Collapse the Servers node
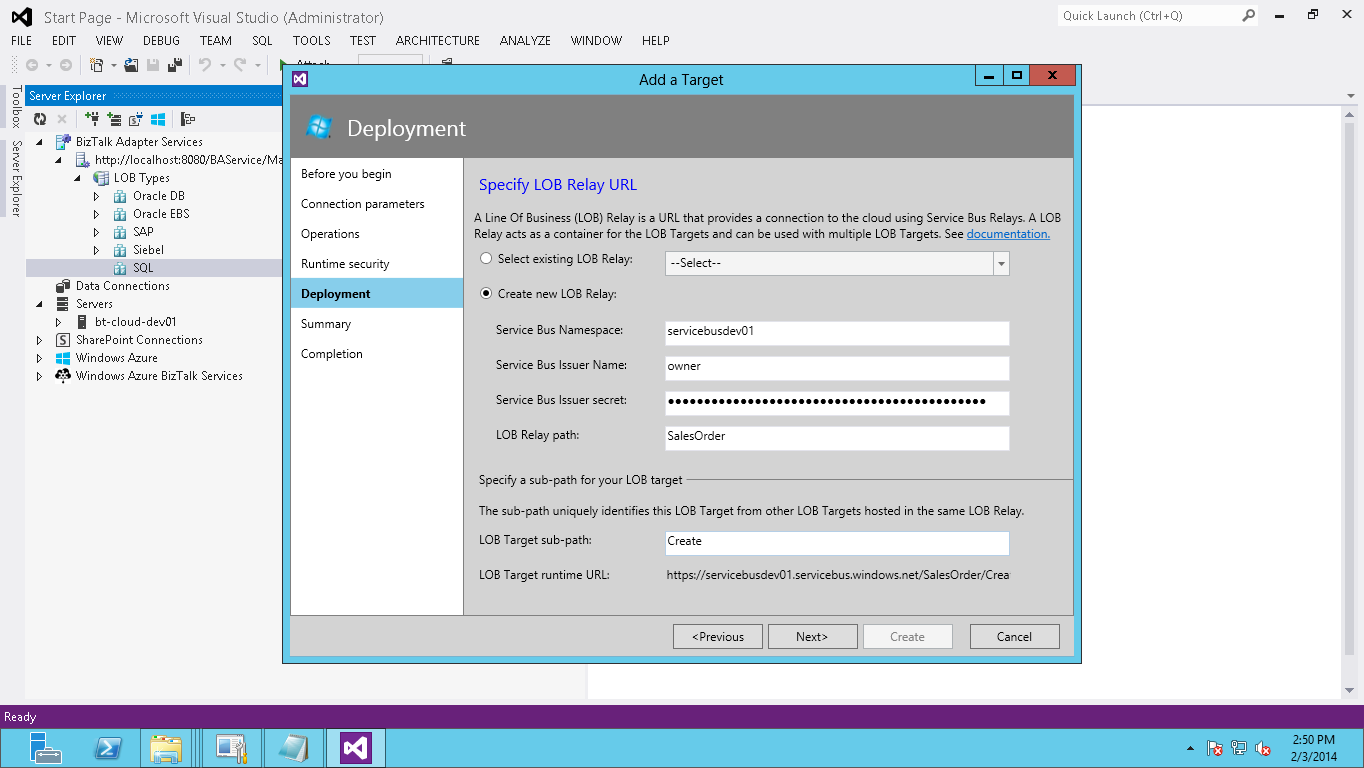Viewport: 1364px width, 768px height. 40,304
